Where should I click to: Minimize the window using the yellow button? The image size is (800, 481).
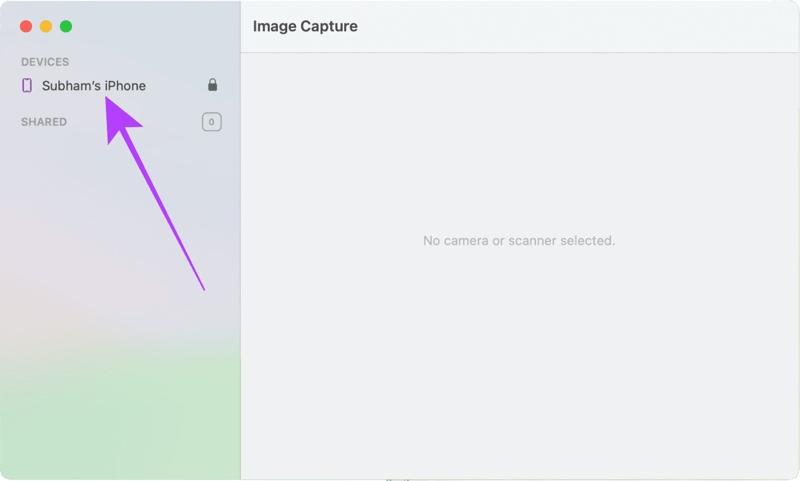coord(46,27)
